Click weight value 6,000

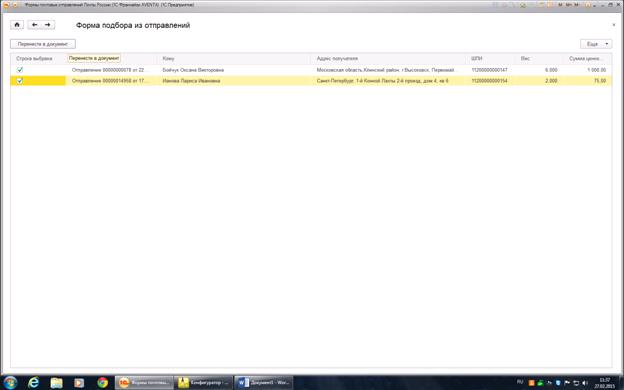pyautogui.click(x=551, y=70)
